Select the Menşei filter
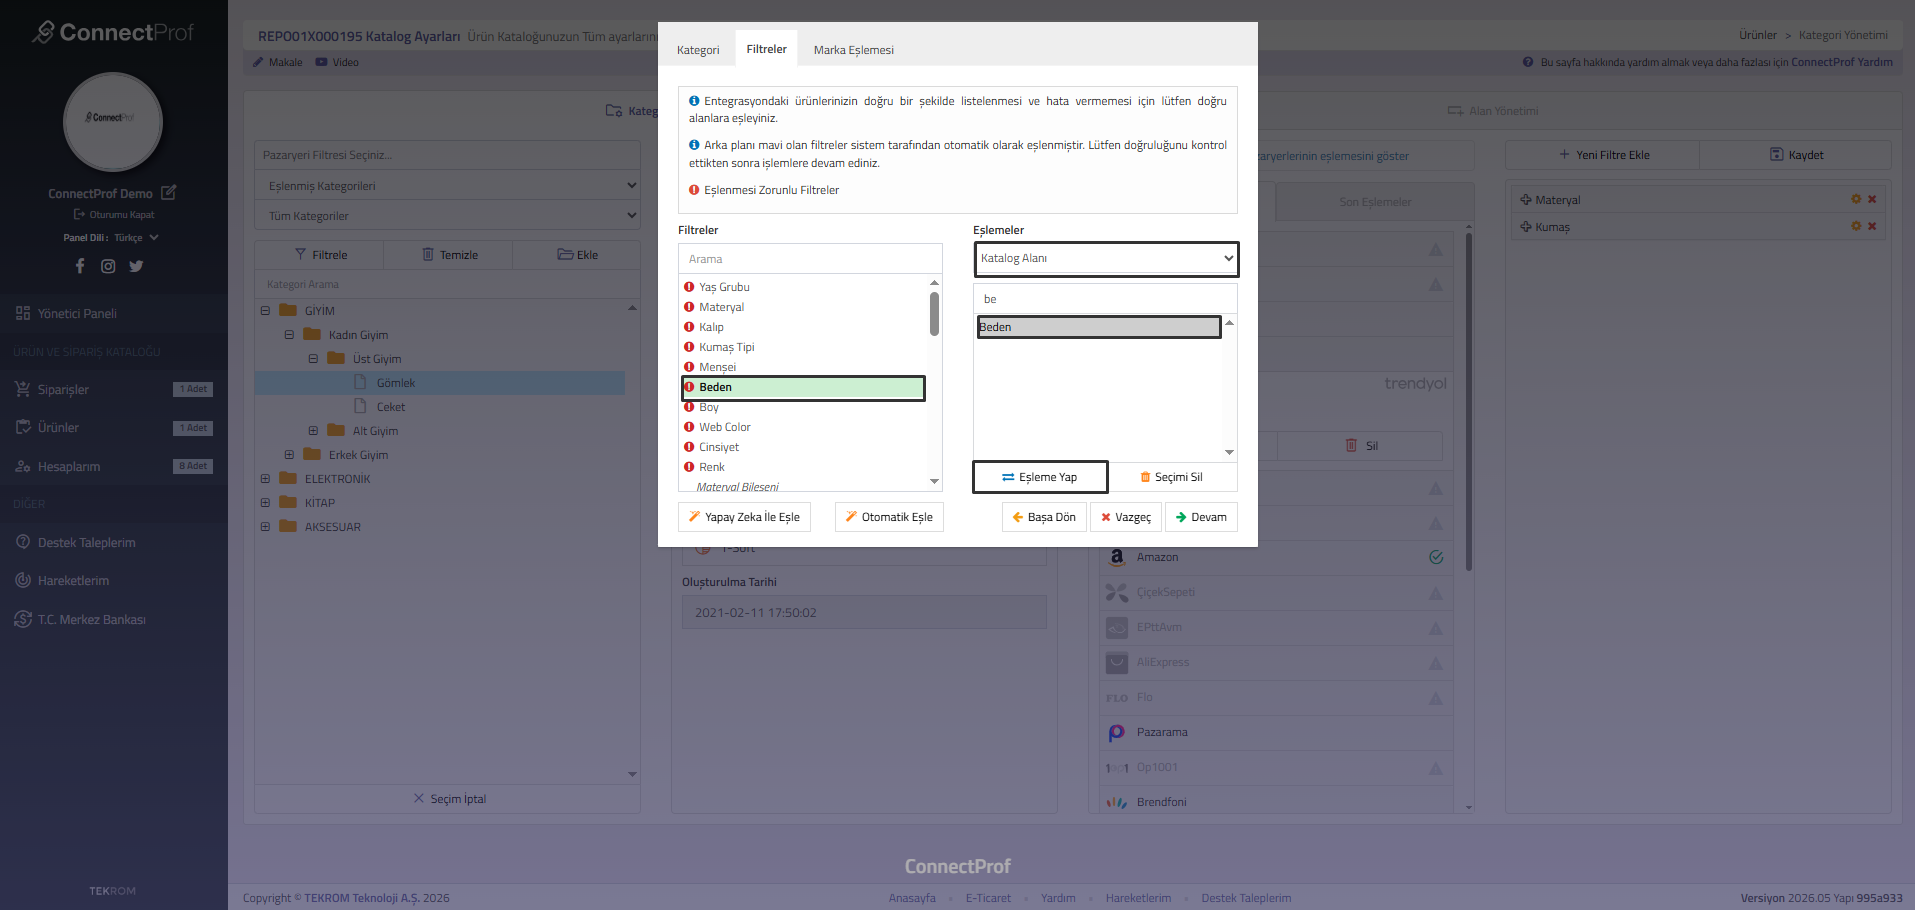Image resolution: width=1915 pixels, height=910 pixels. point(717,367)
